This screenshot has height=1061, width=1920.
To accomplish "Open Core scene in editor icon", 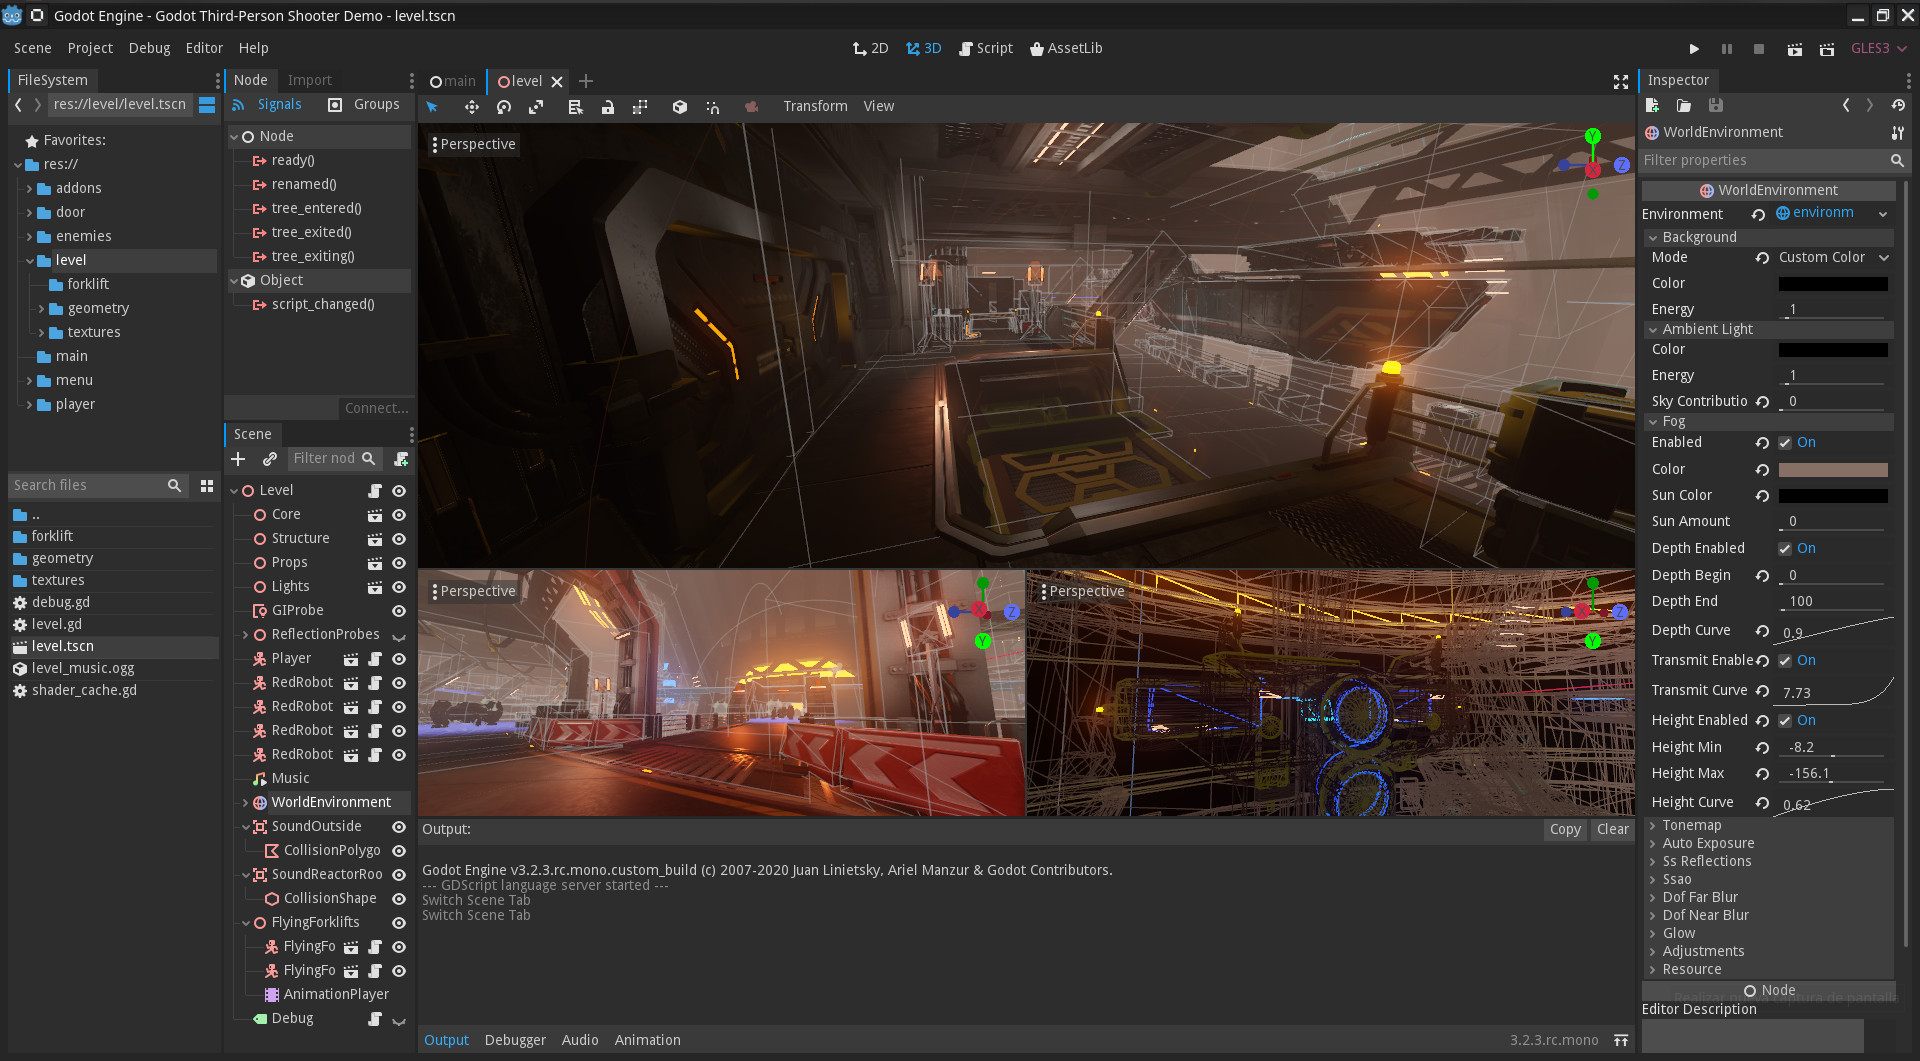I will 375,514.
